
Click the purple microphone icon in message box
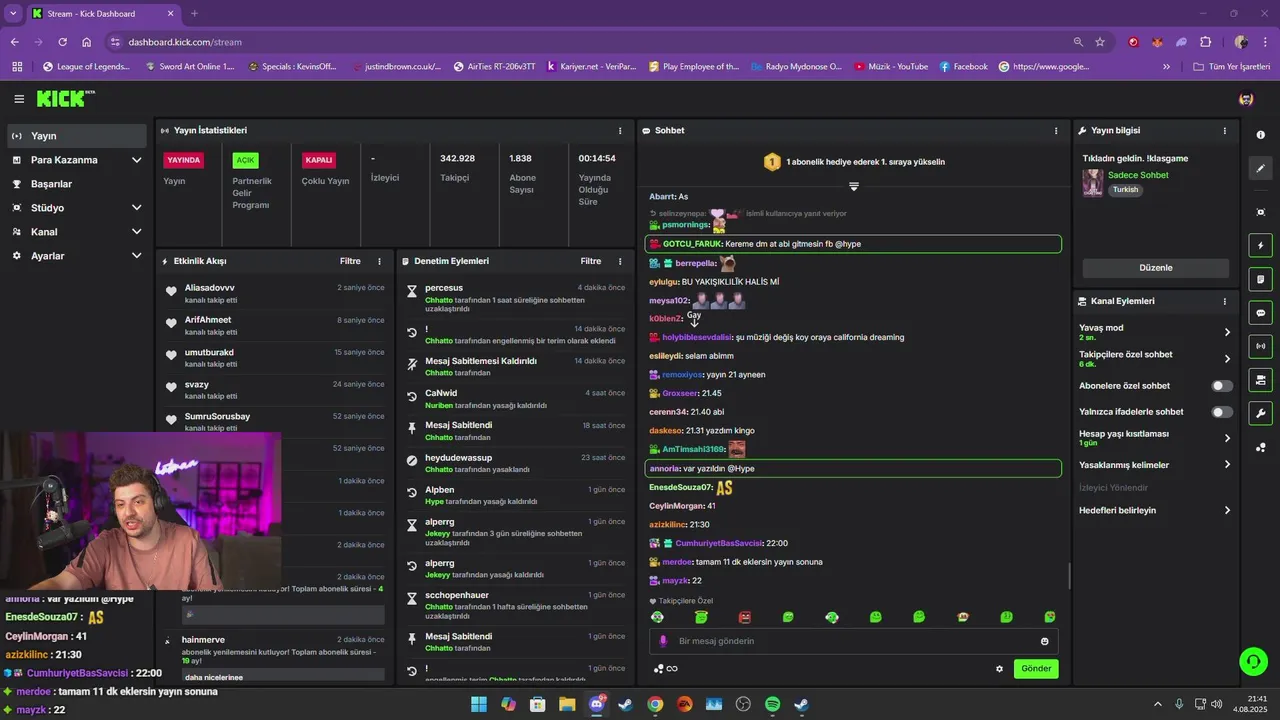click(x=663, y=641)
